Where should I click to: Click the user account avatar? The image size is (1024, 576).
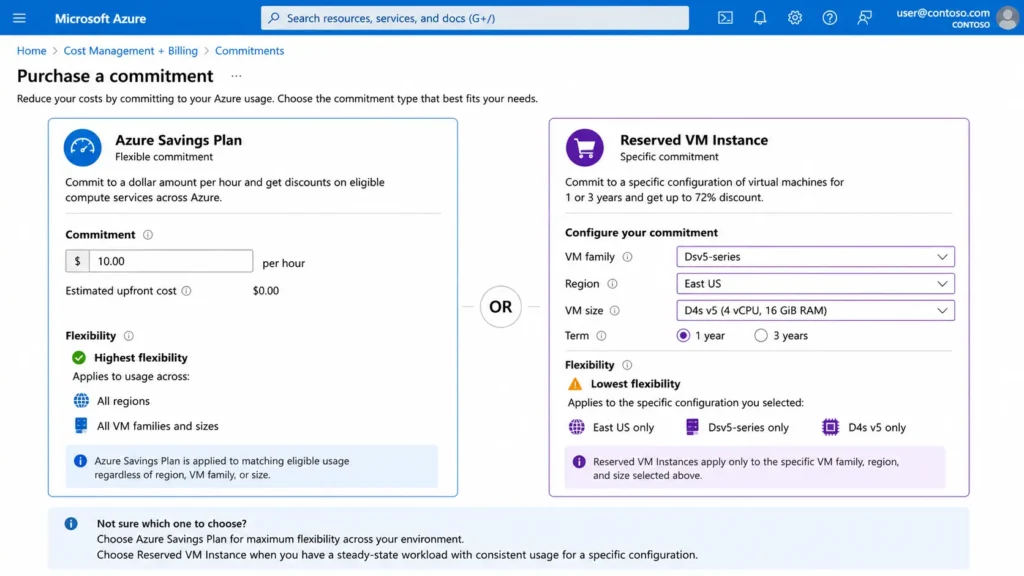(1008, 18)
